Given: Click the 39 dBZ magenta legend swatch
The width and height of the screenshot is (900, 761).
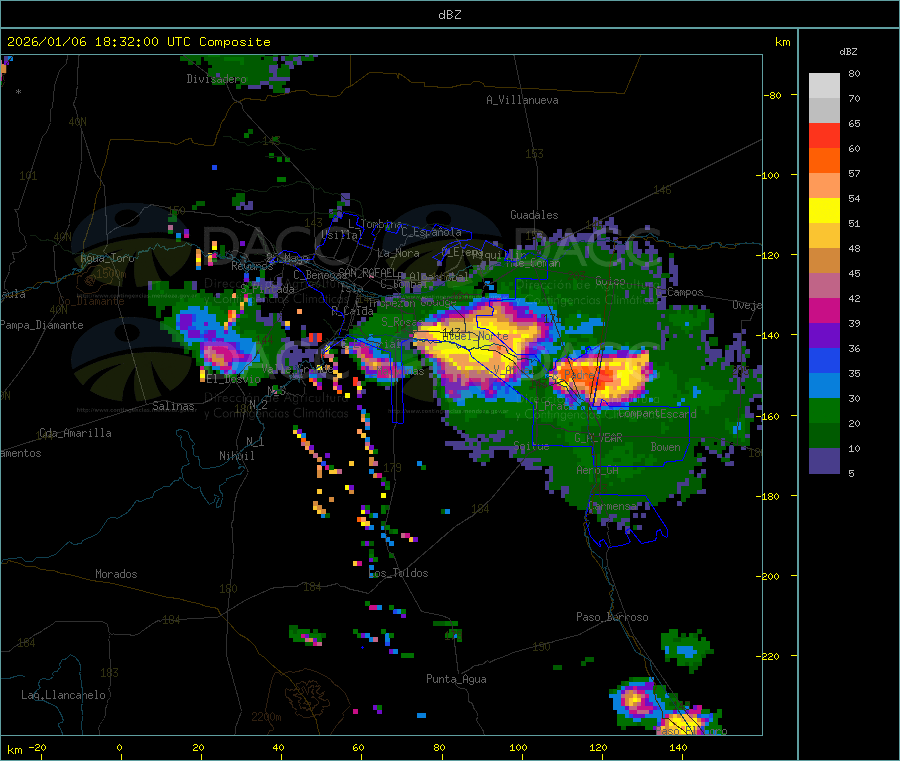Looking at the screenshot, I should click(x=824, y=310).
